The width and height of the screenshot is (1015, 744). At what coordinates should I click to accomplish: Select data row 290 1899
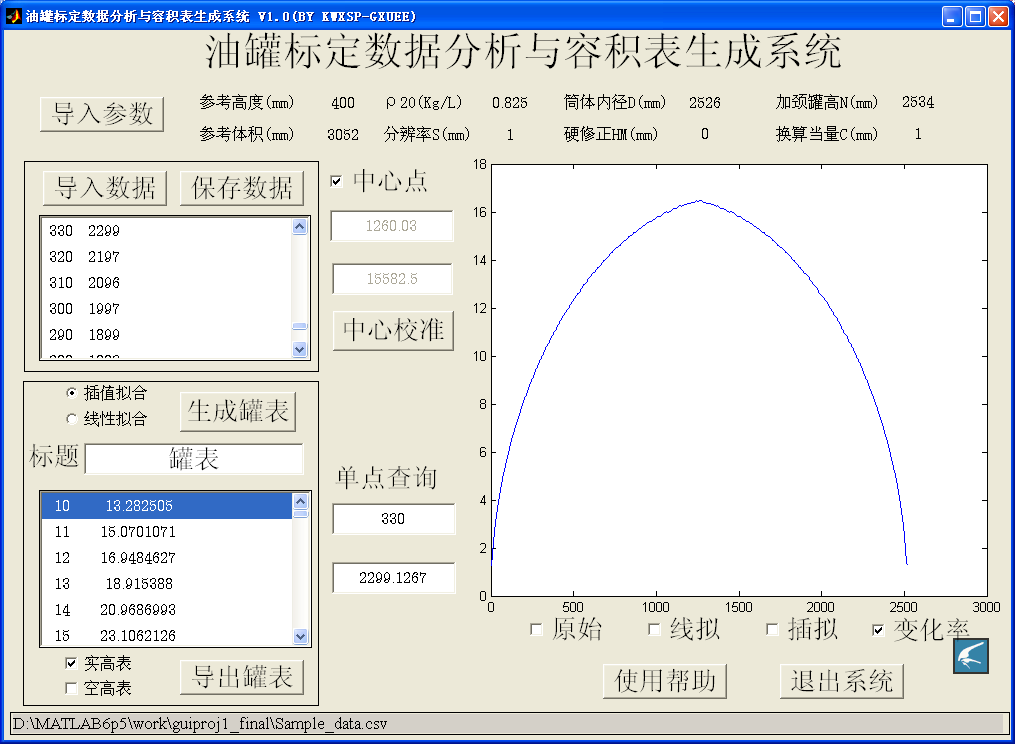pos(167,335)
